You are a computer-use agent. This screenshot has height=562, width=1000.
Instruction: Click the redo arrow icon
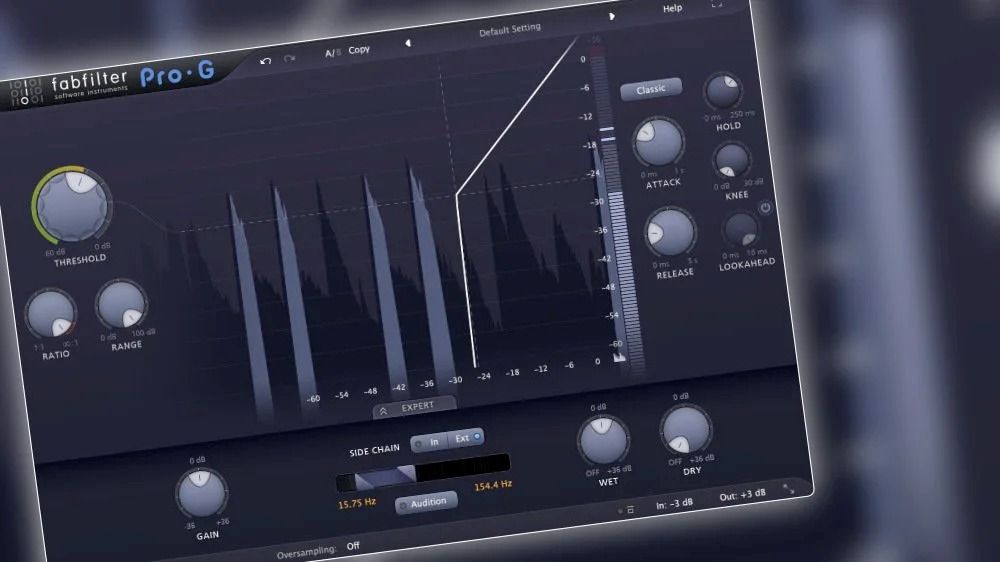click(290, 59)
